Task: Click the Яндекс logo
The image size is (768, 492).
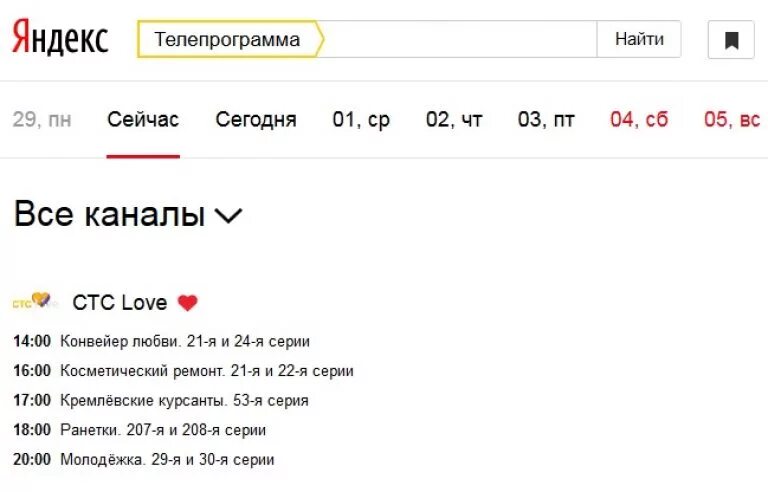Action: 60,38
